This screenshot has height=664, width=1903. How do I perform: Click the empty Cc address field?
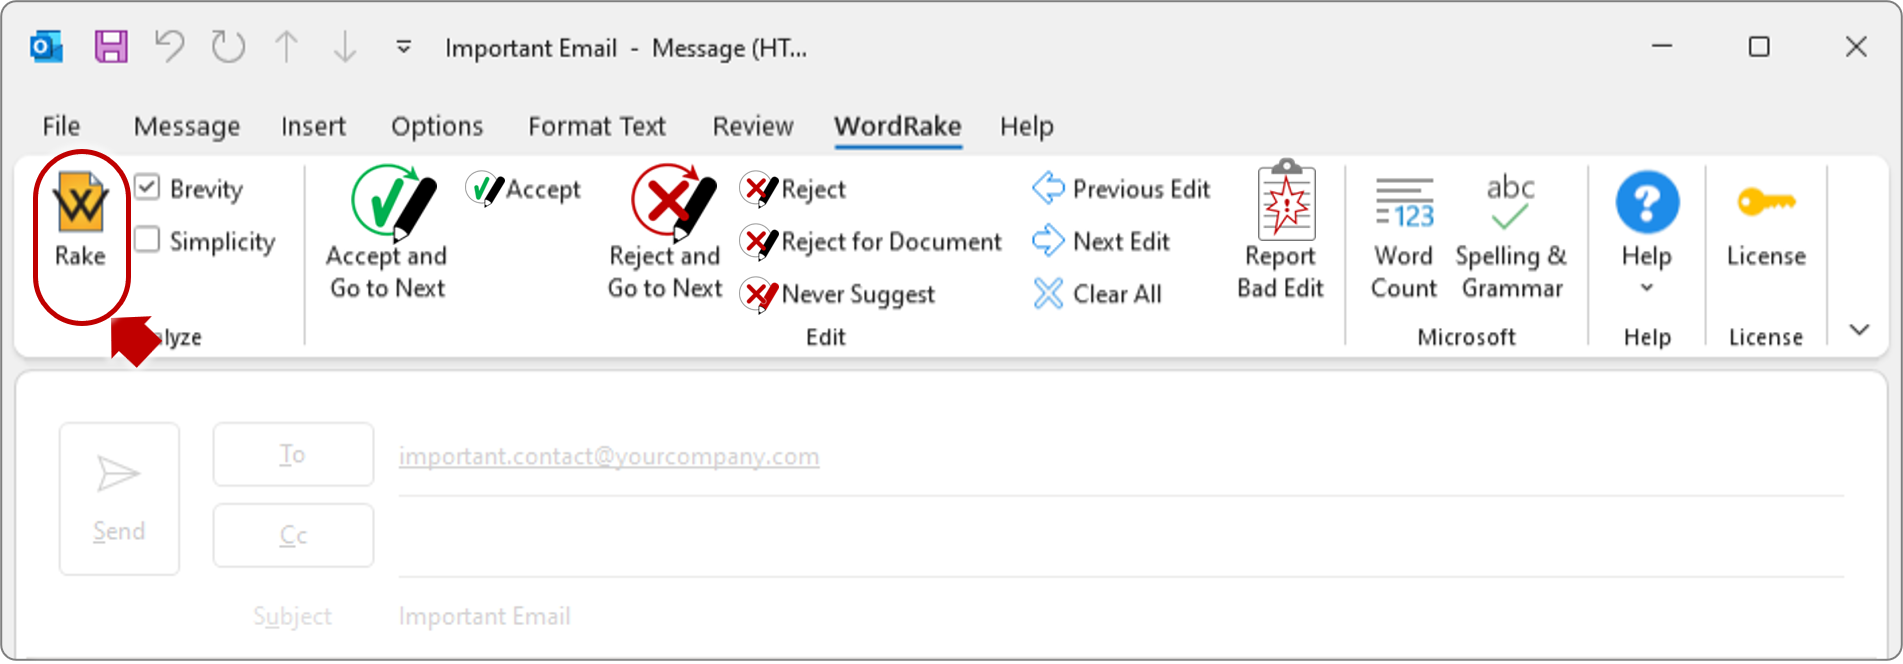pos(1121,538)
